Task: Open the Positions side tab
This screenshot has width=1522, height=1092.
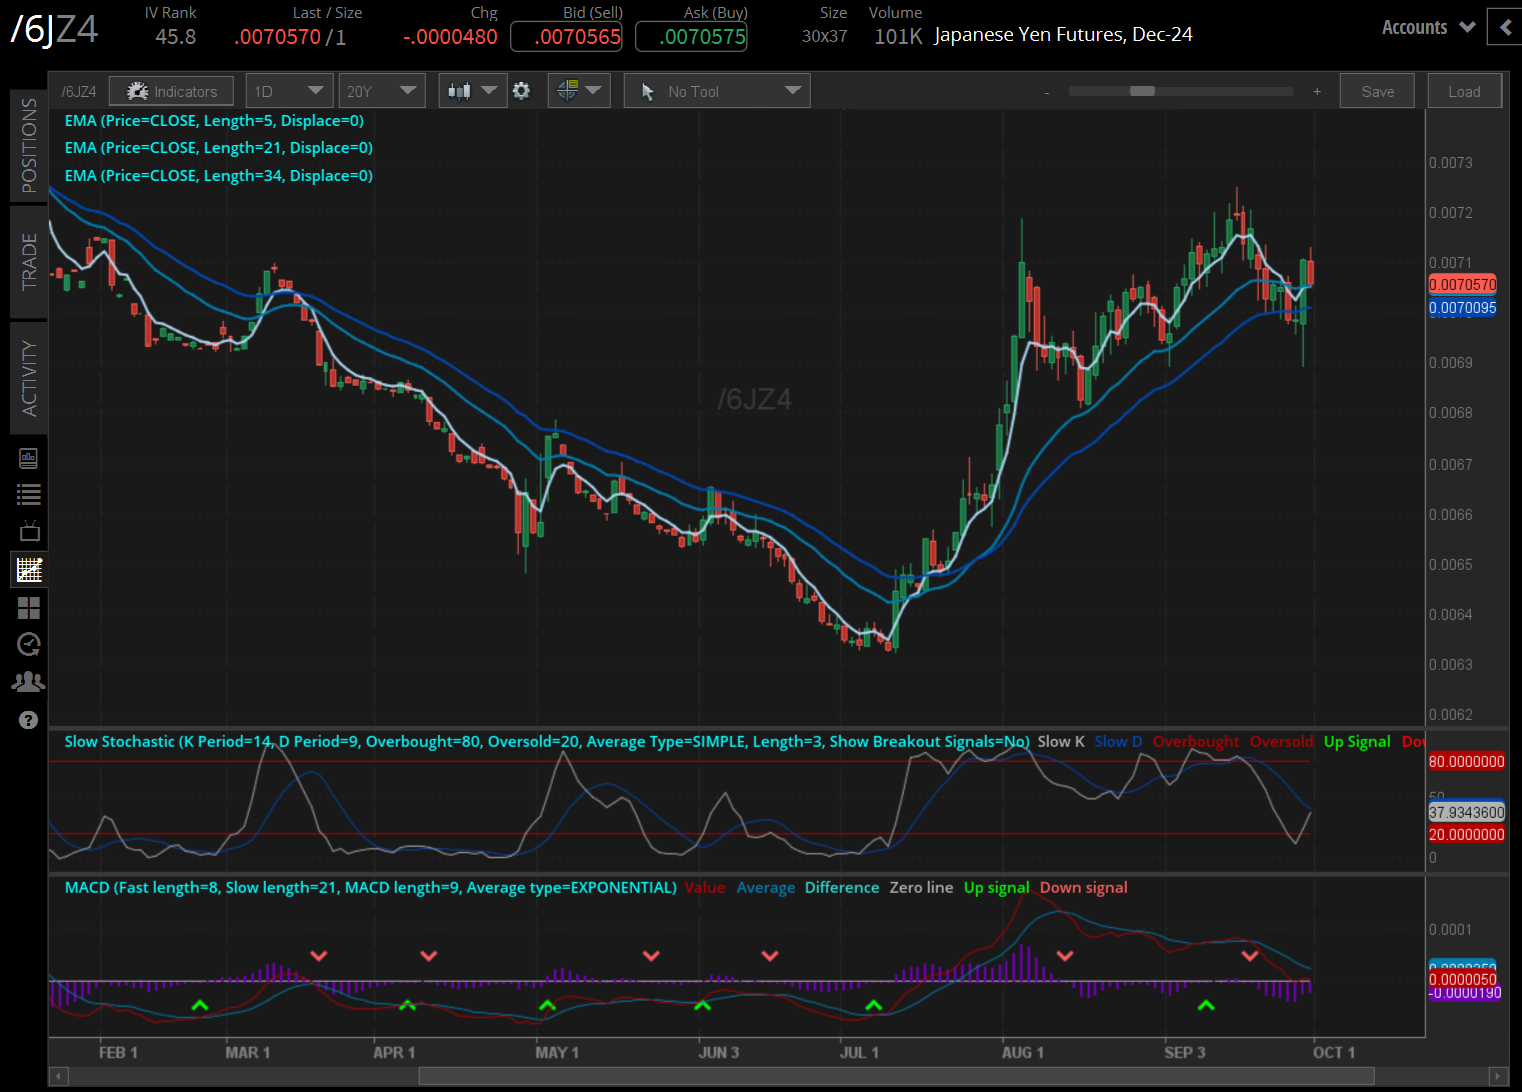Action: [x=29, y=146]
